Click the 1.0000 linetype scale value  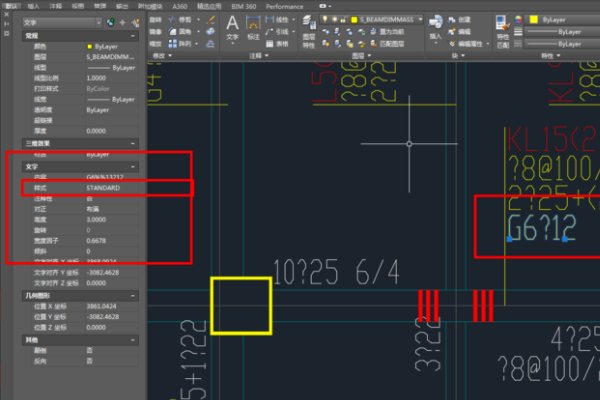click(x=96, y=78)
